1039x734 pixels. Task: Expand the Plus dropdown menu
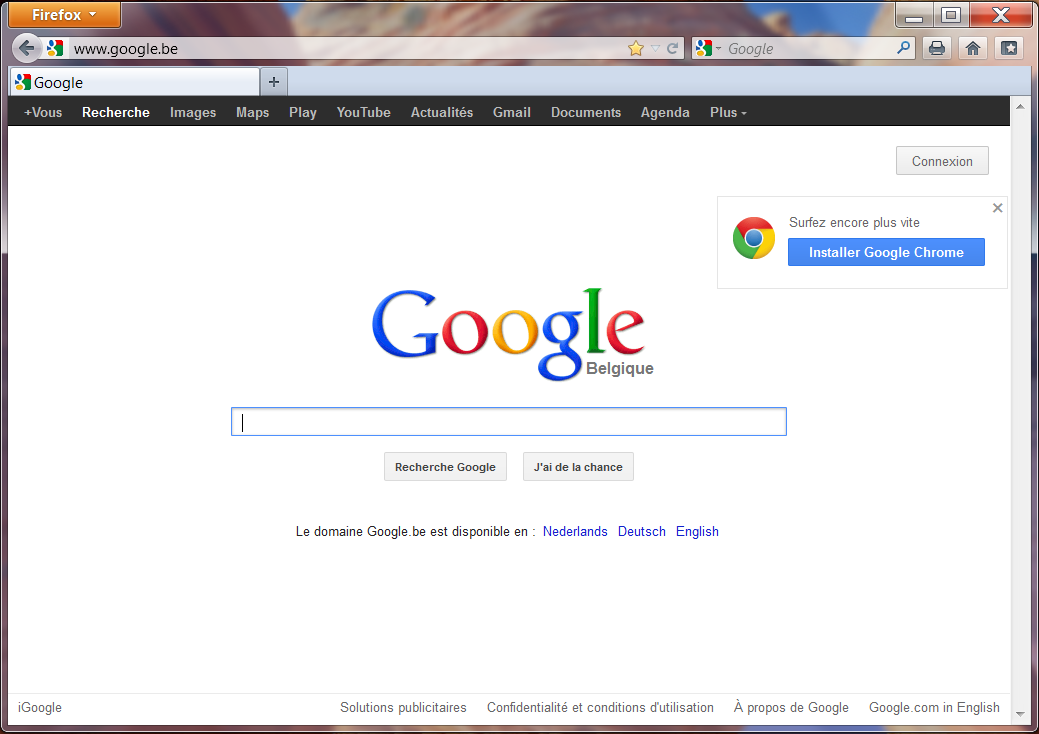click(728, 112)
